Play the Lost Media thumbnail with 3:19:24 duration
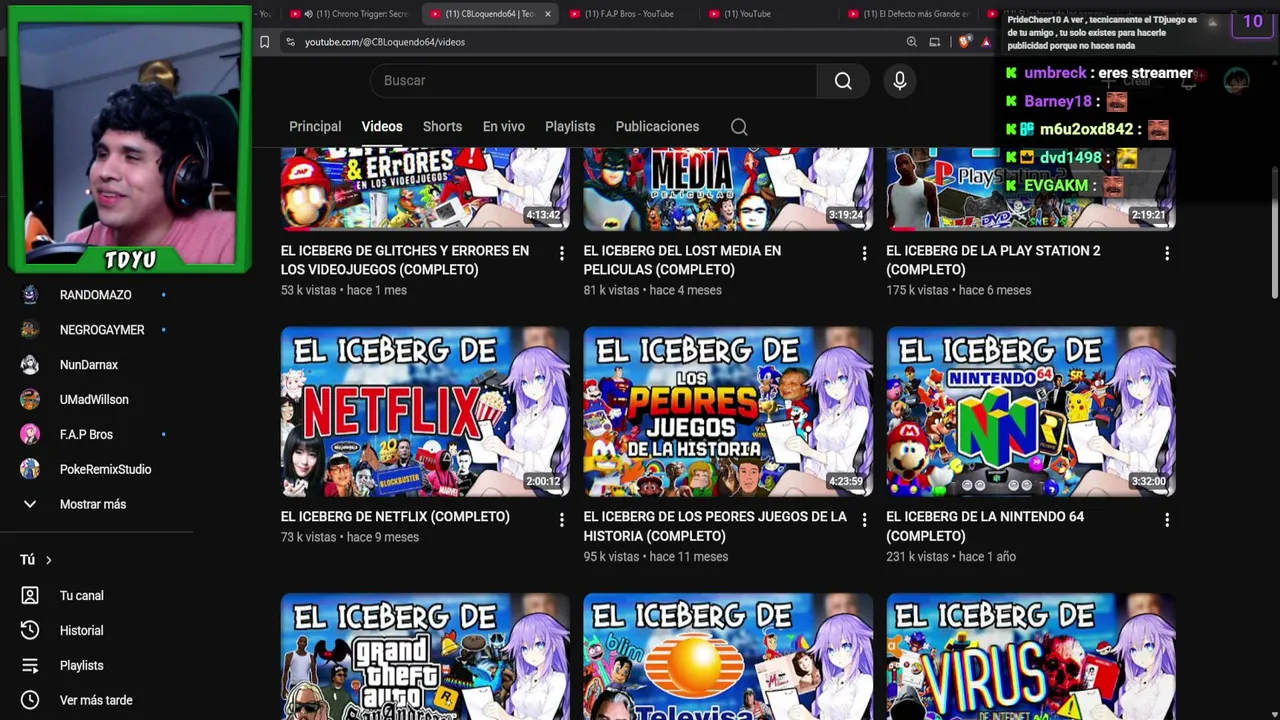The image size is (1280, 720). point(728,189)
